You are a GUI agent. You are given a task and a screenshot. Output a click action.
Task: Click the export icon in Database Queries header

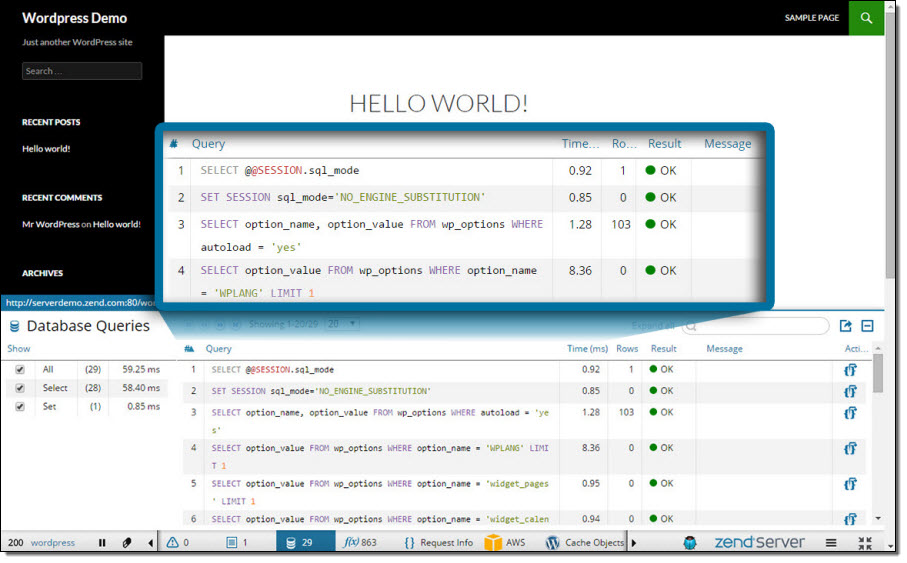(x=845, y=326)
